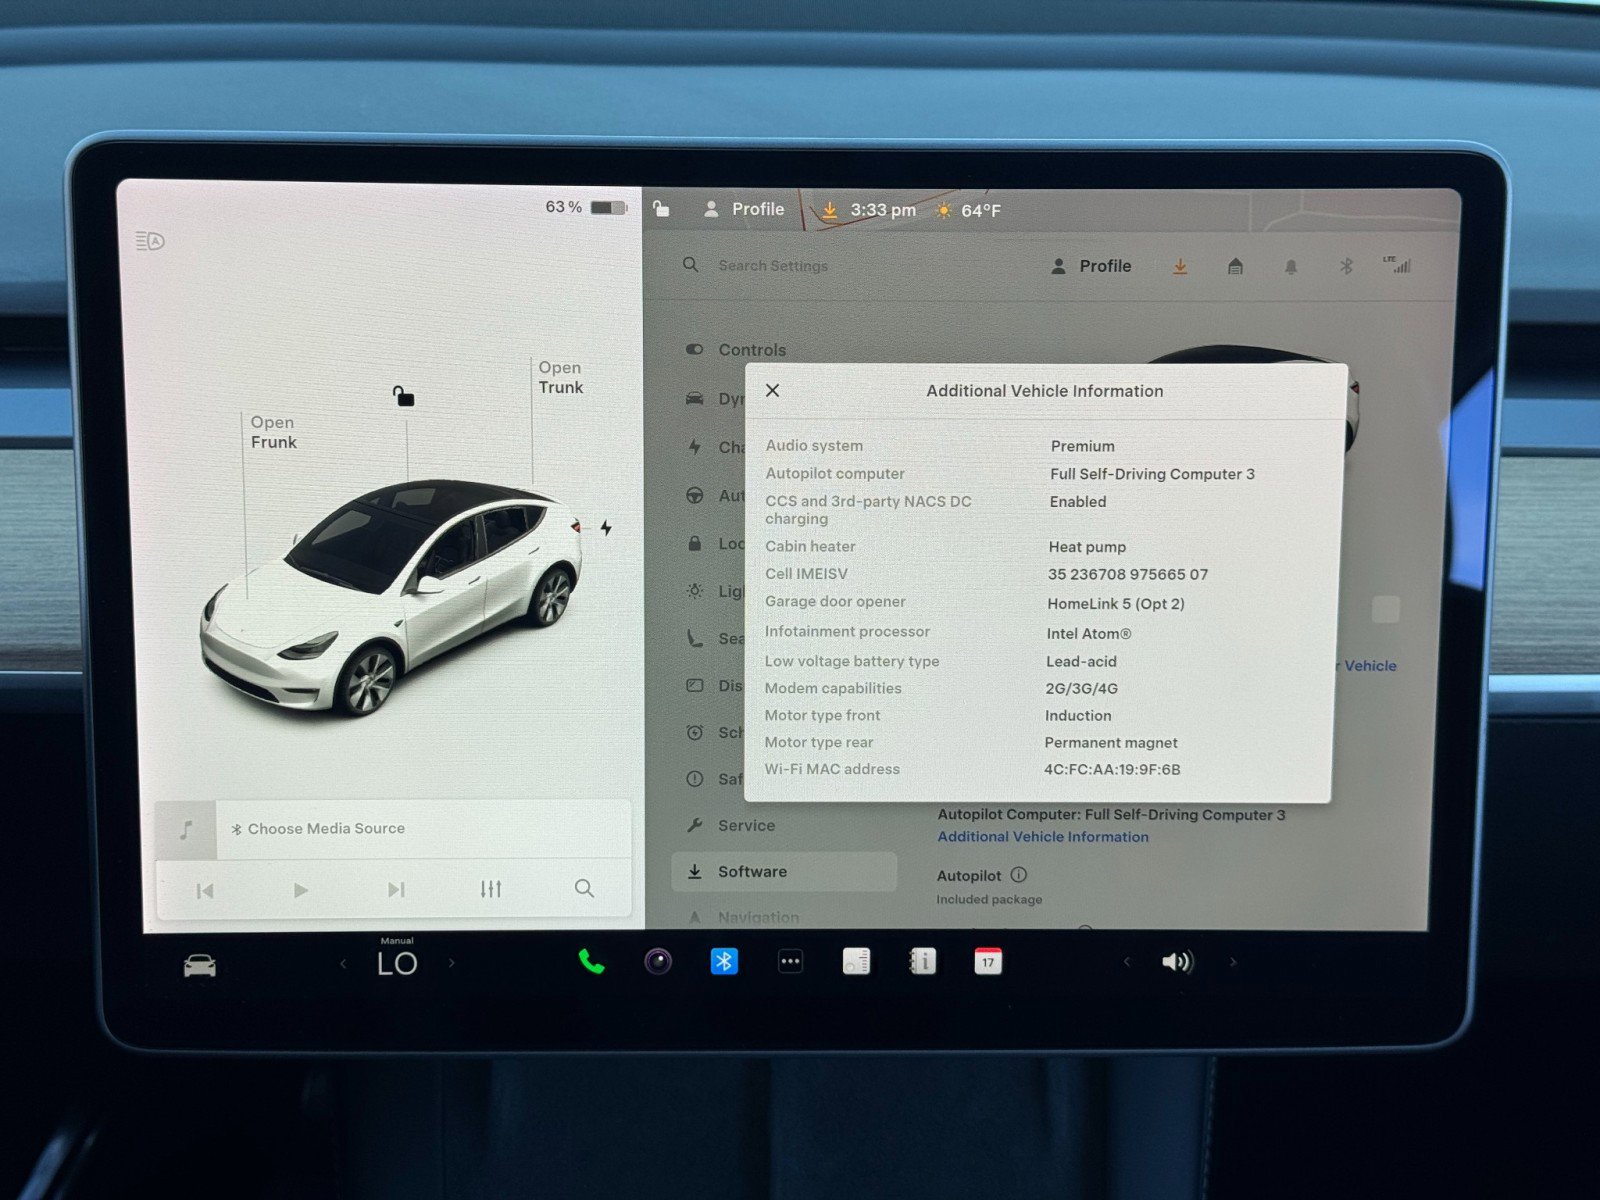This screenshot has width=1600, height=1200.
Task: Open Bluetooth from the bottom taskbar
Action: click(x=723, y=961)
